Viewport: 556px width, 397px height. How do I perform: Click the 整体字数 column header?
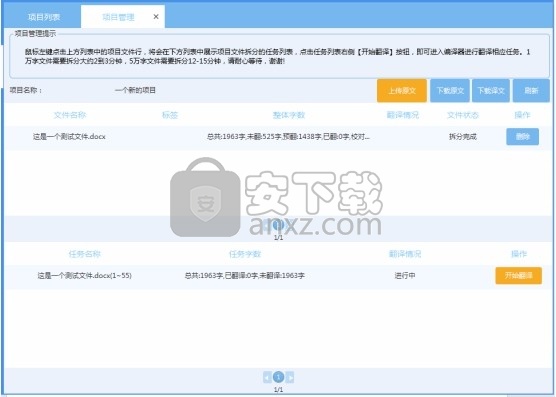[289, 115]
